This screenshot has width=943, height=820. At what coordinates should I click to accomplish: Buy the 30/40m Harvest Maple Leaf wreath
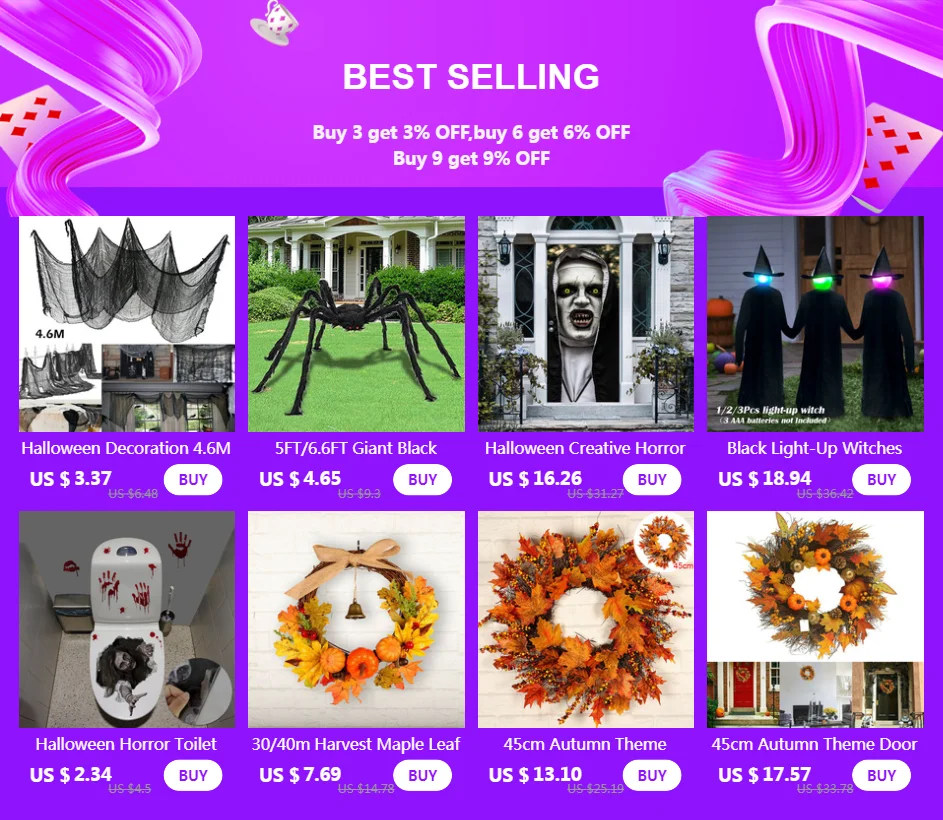click(422, 775)
